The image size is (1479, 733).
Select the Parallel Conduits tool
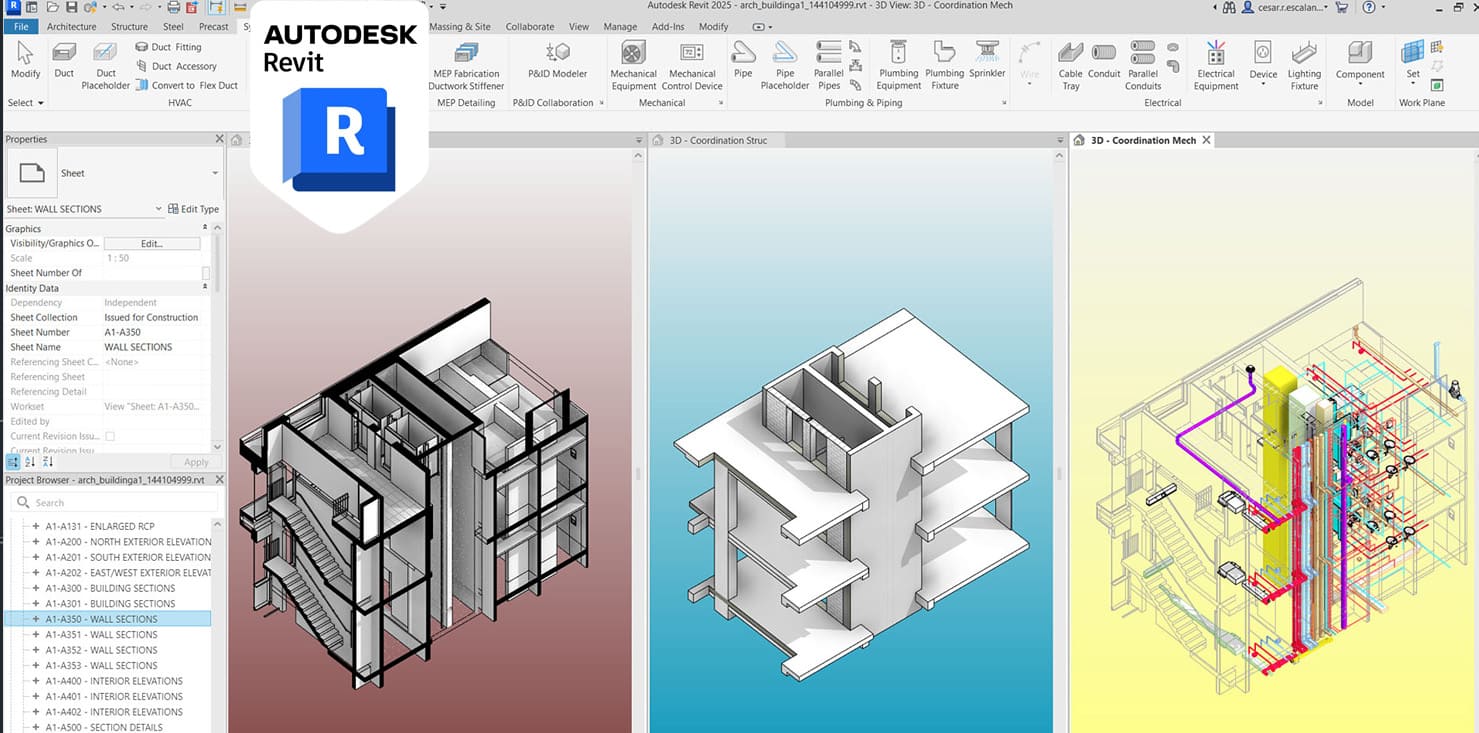[1143, 66]
